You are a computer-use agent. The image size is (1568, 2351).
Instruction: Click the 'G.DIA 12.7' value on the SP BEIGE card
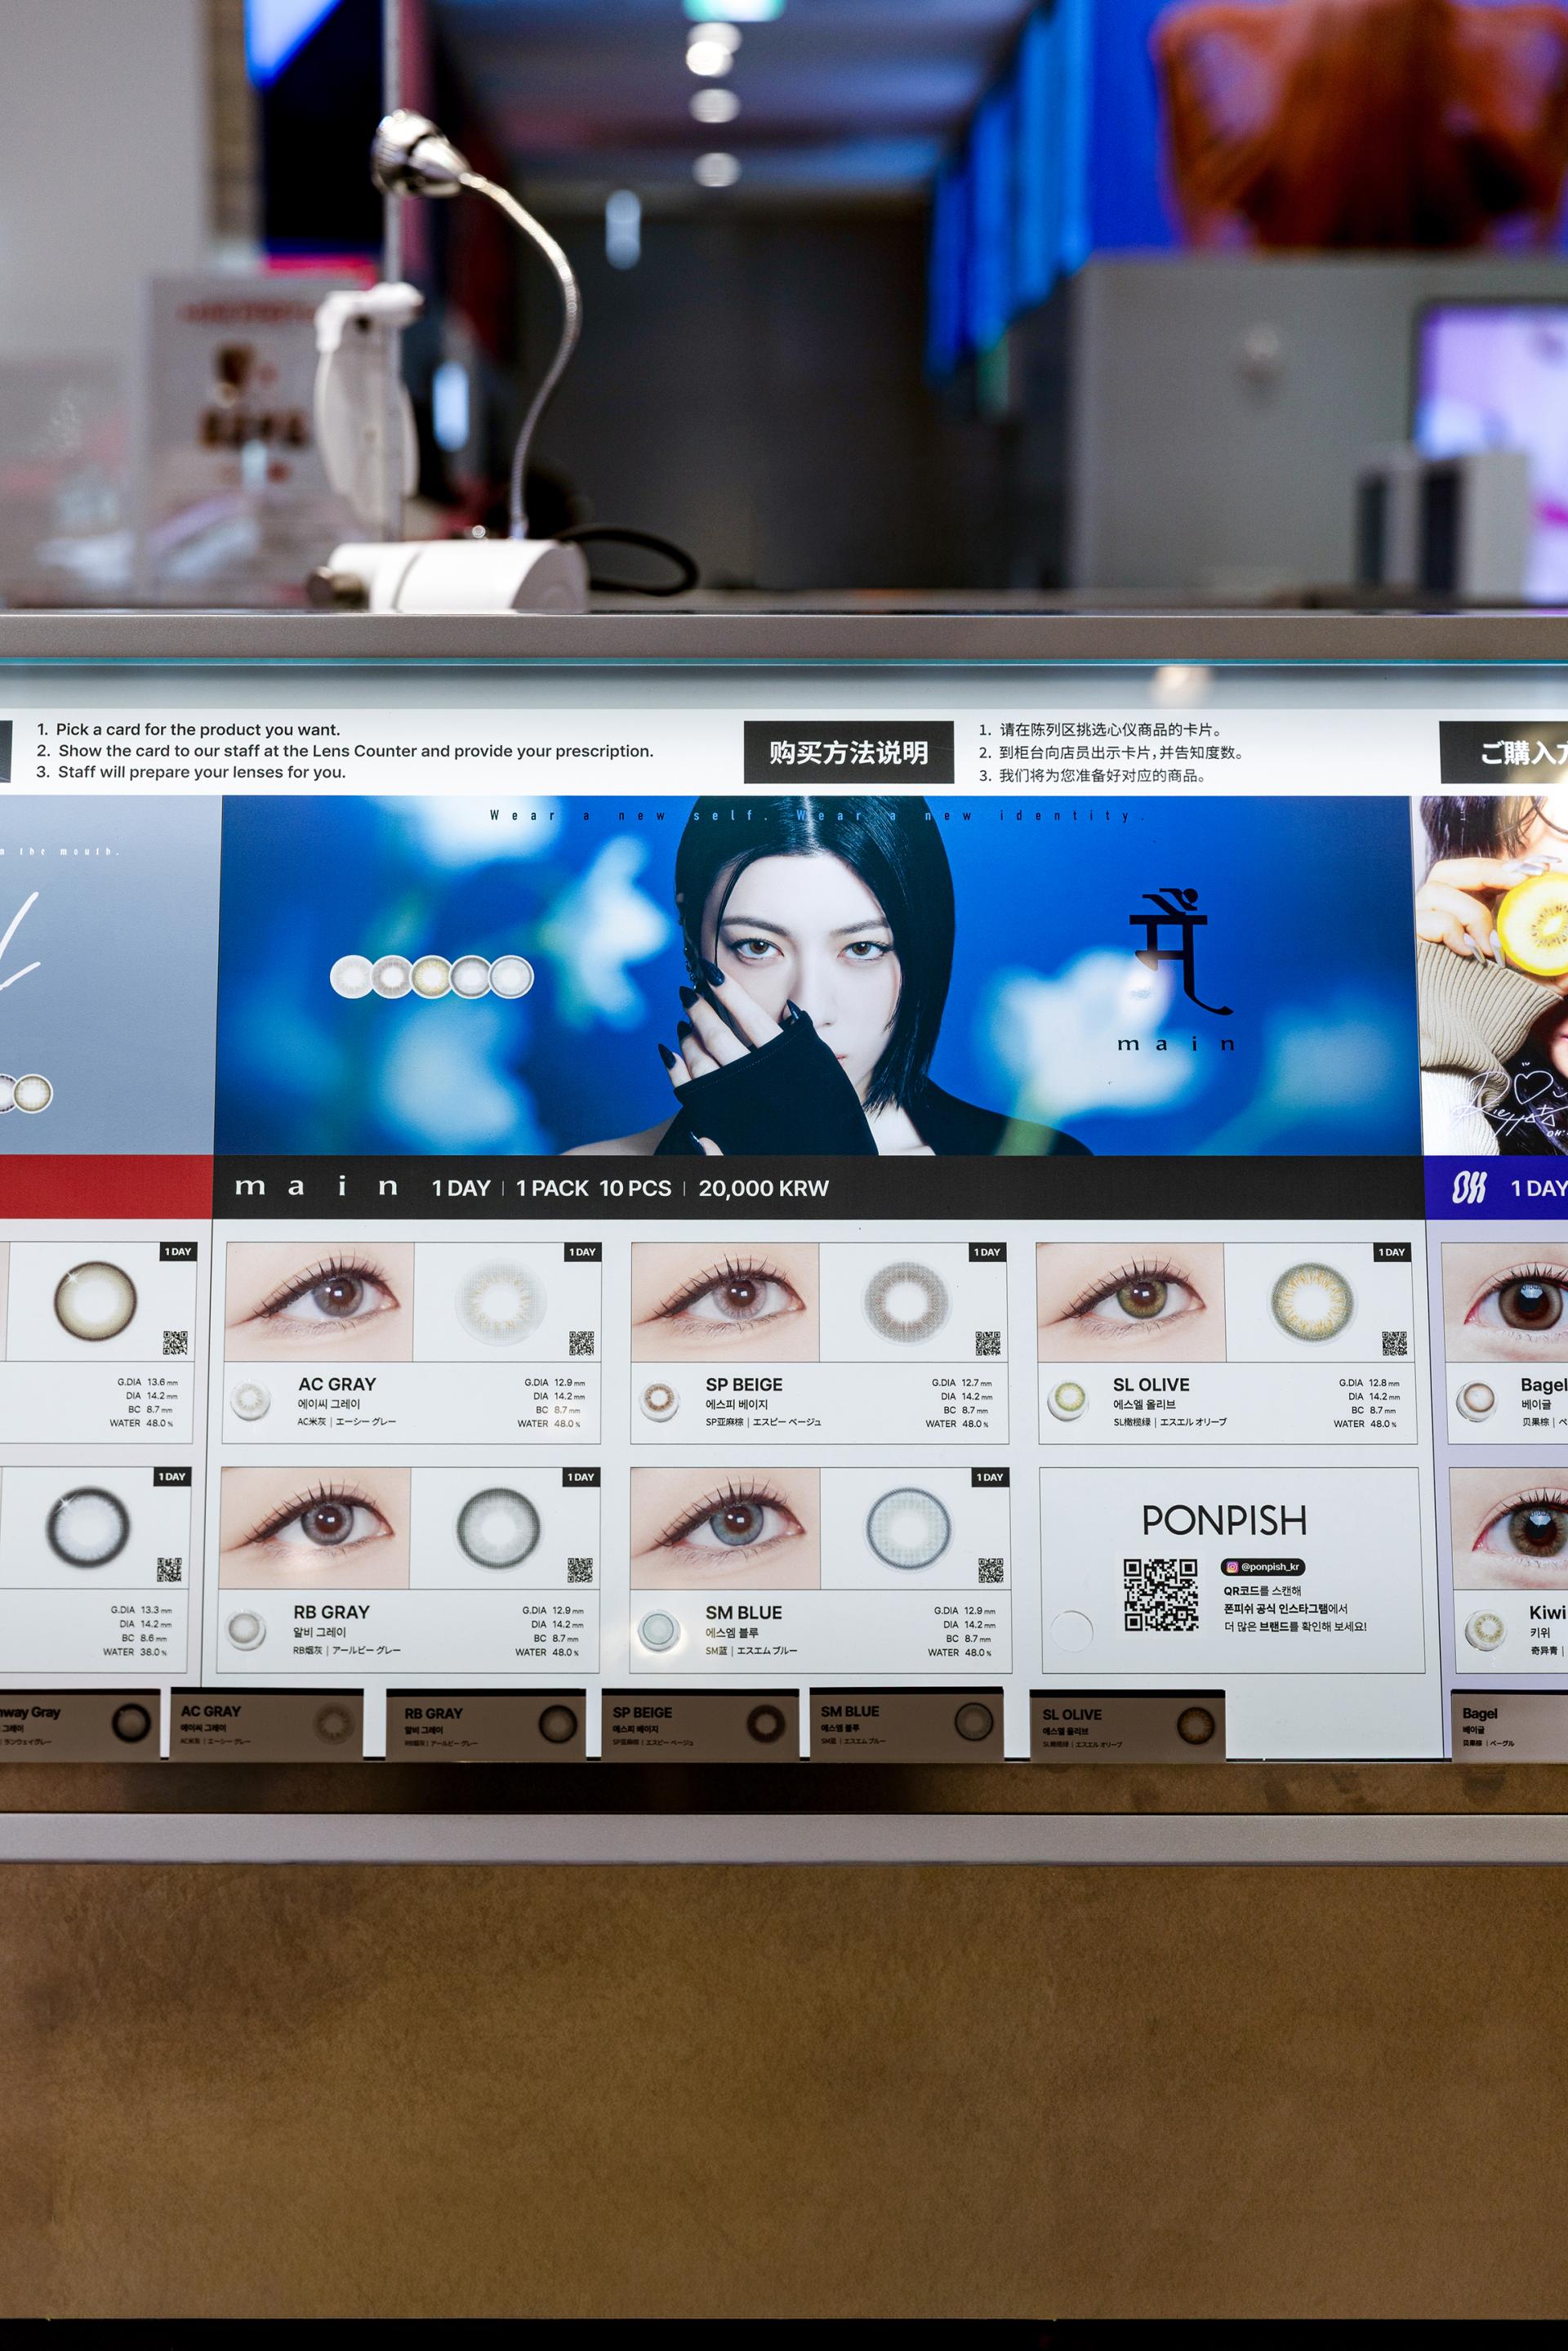point(961,1382)
